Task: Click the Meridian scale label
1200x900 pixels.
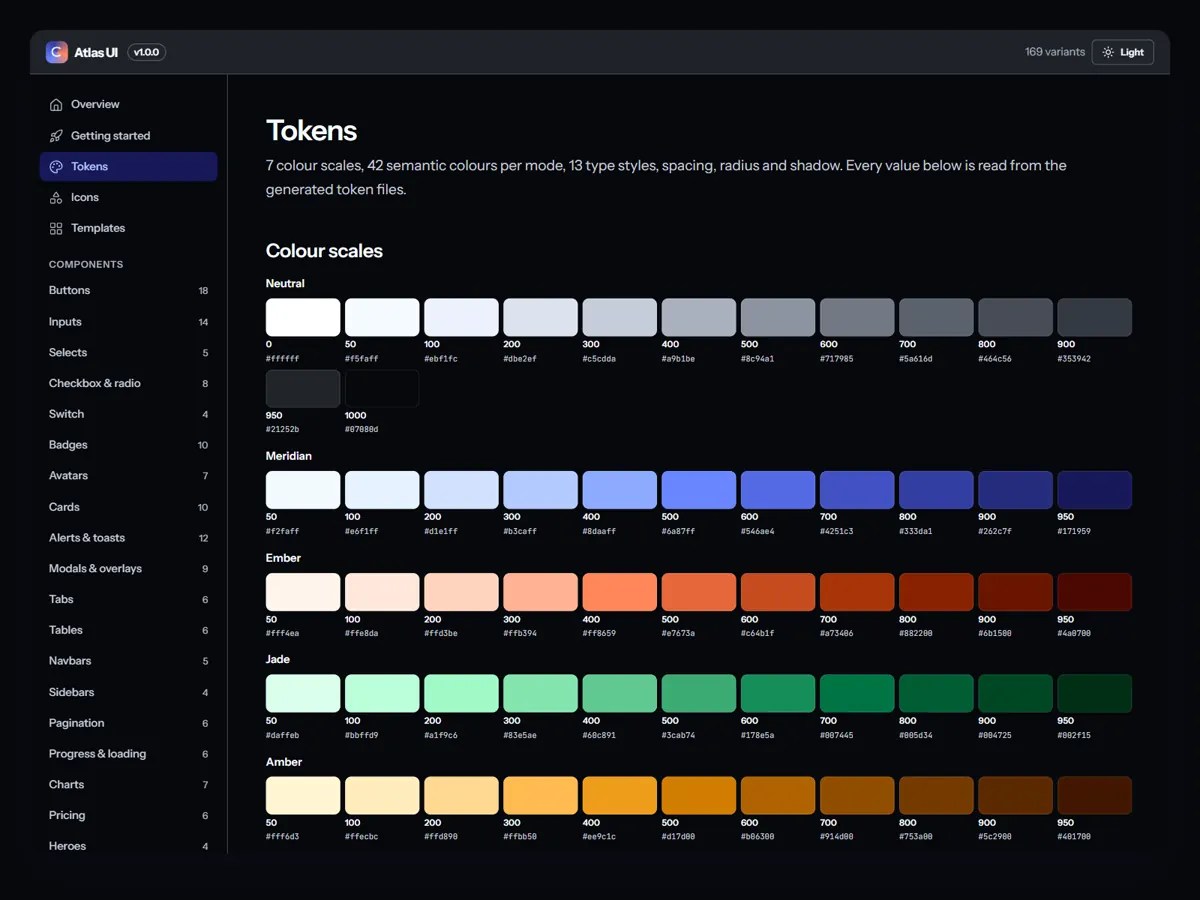Action: [289, 456]
